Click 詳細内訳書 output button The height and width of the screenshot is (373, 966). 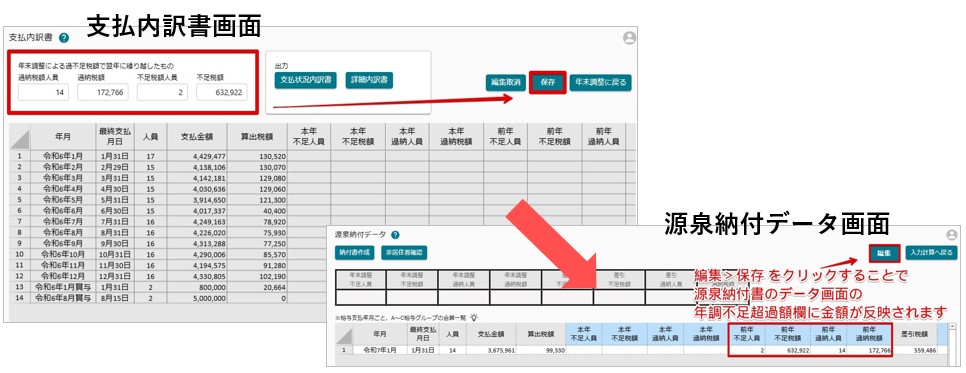click(369, 80)
